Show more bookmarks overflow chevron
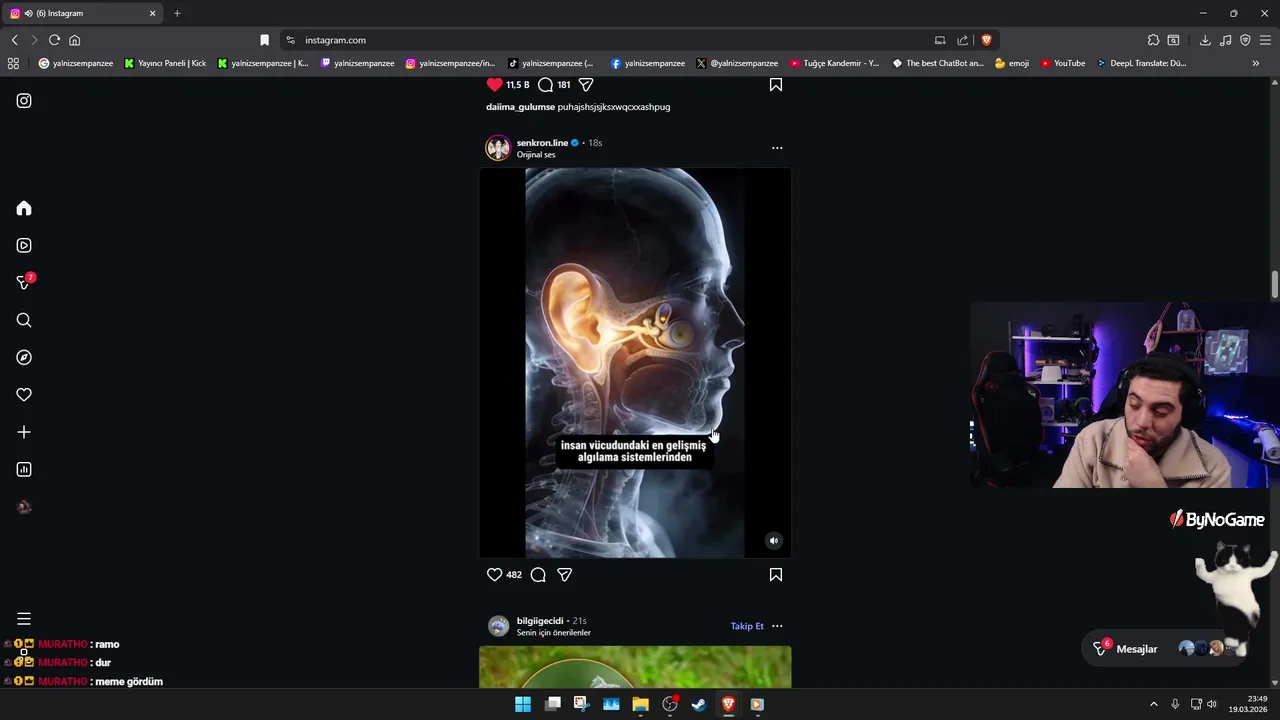Viewport: 1280px width, 720px height. pyautogui.click(x=1255, y=63)
